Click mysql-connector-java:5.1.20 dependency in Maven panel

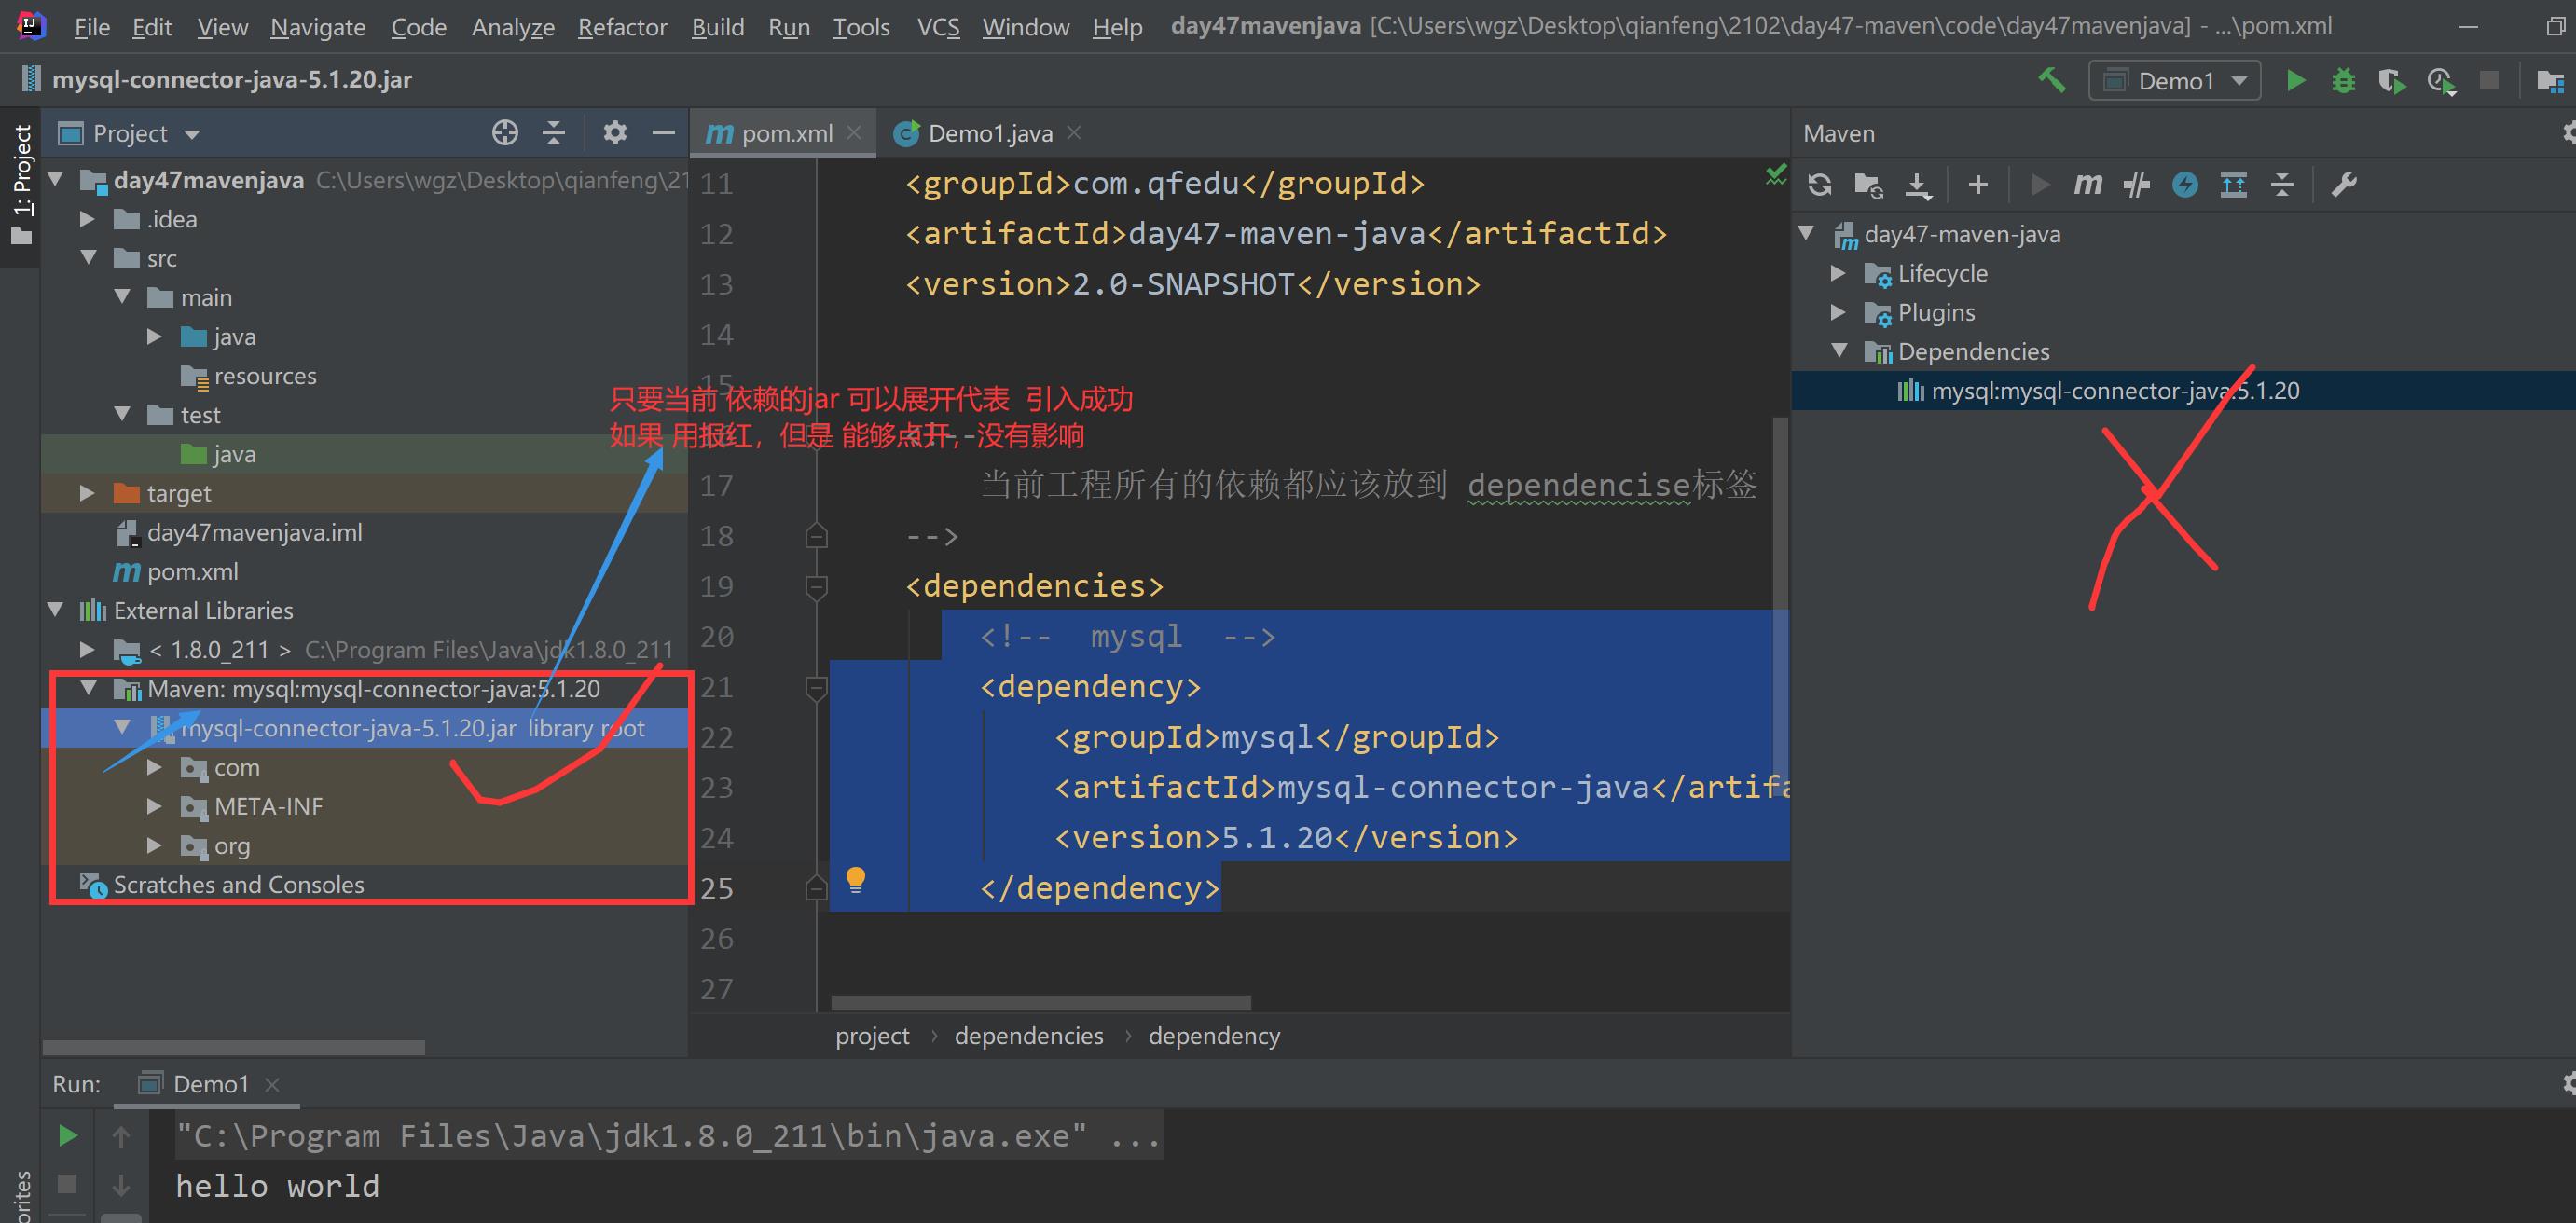(x=2115, y=391)
